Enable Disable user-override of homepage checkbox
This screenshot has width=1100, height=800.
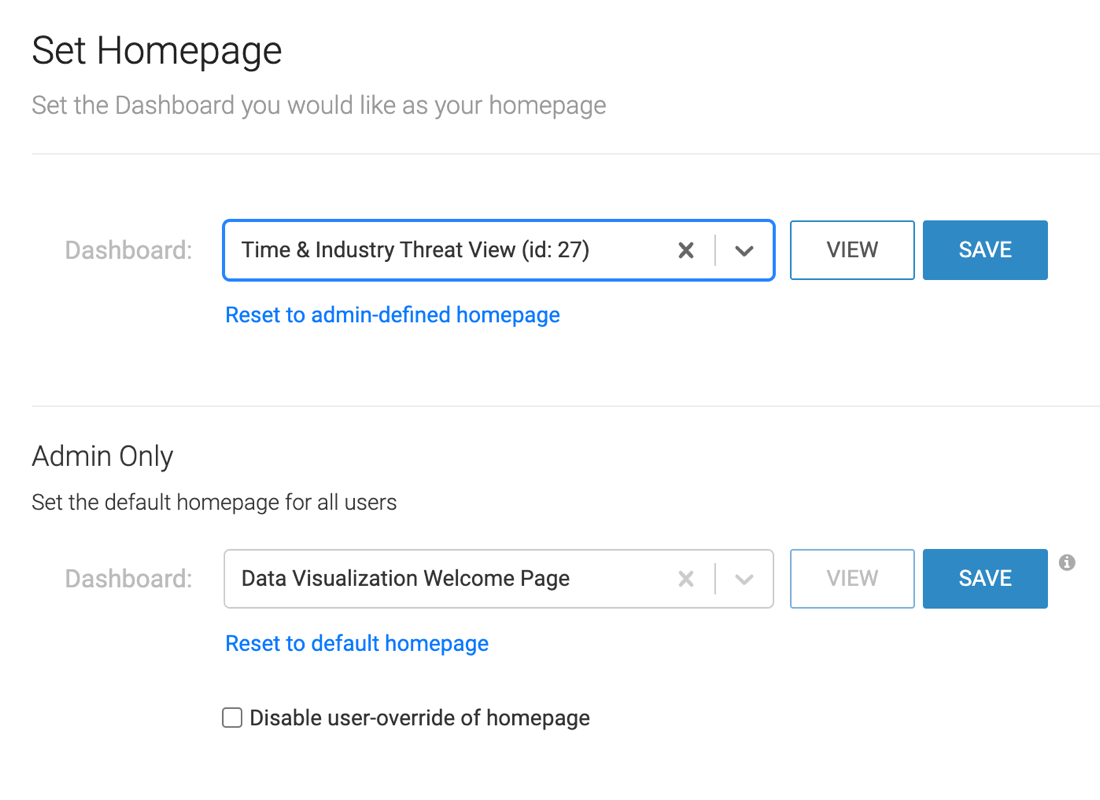coord(232,718)
